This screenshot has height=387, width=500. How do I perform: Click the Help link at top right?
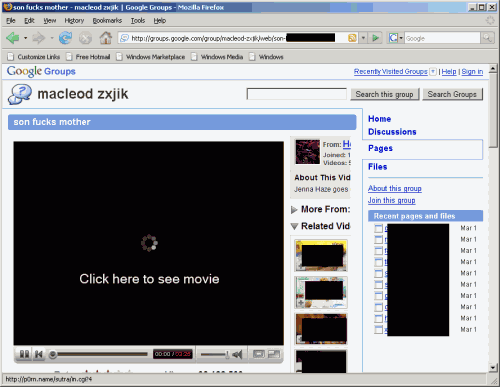449,71
